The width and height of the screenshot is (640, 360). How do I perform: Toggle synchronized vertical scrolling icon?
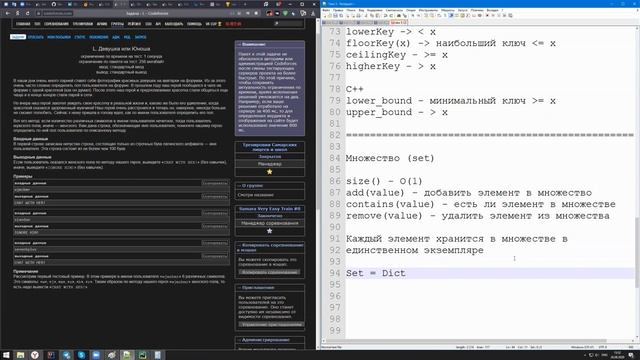426,16
